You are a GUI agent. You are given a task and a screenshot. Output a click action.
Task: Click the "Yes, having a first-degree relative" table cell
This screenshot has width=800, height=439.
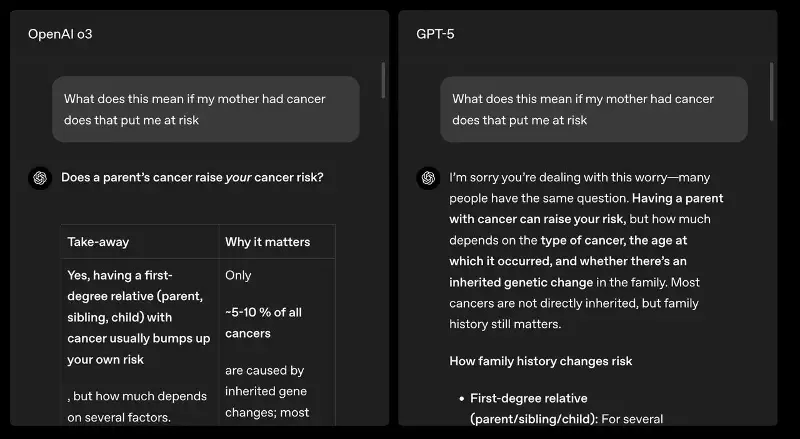pos(139,317)
